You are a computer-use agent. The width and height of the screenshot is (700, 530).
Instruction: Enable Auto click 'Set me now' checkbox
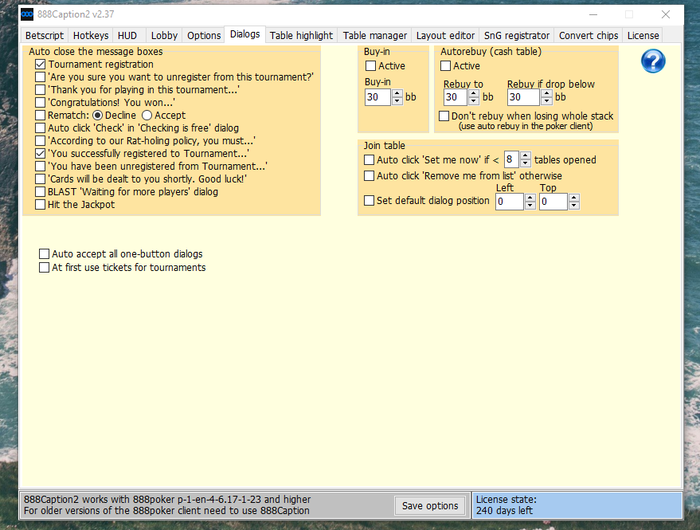click(369, 160)
